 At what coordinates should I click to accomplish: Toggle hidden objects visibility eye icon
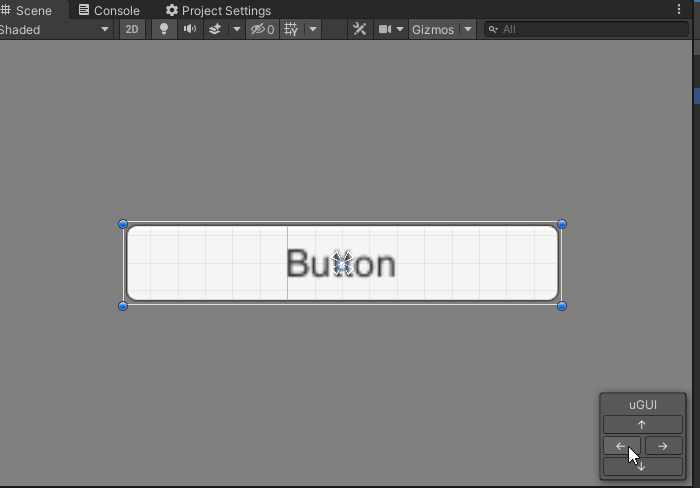tap(262, 29)
